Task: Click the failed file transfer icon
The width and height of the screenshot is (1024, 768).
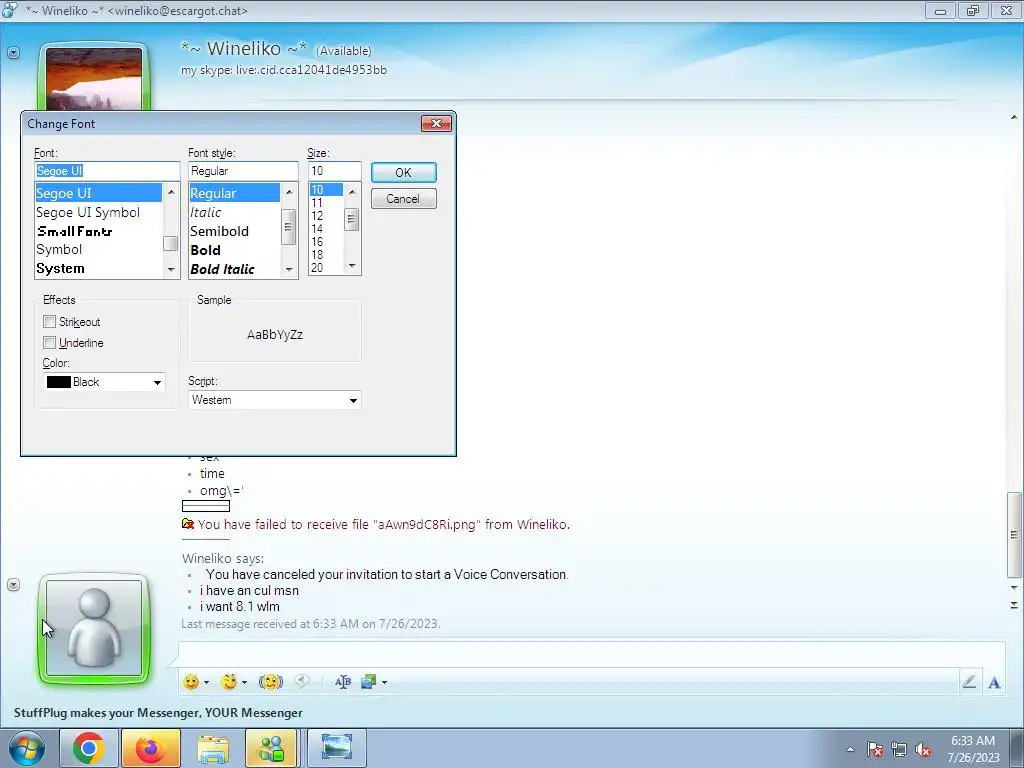Action: [187, 524]
